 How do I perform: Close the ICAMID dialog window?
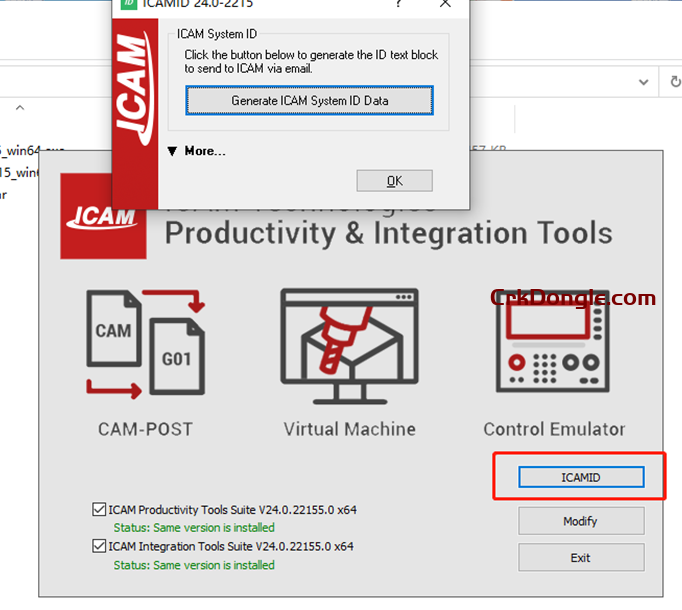[445, 4]
